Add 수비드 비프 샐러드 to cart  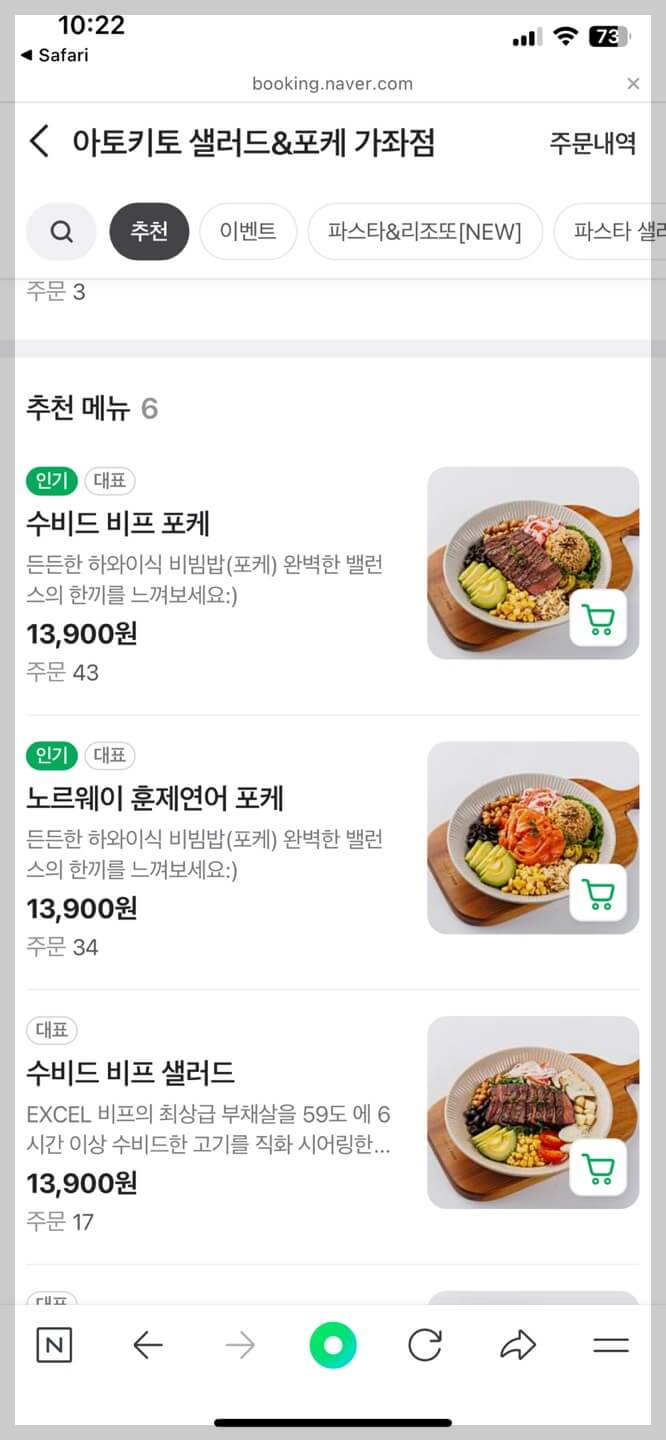pos(598,1169)
